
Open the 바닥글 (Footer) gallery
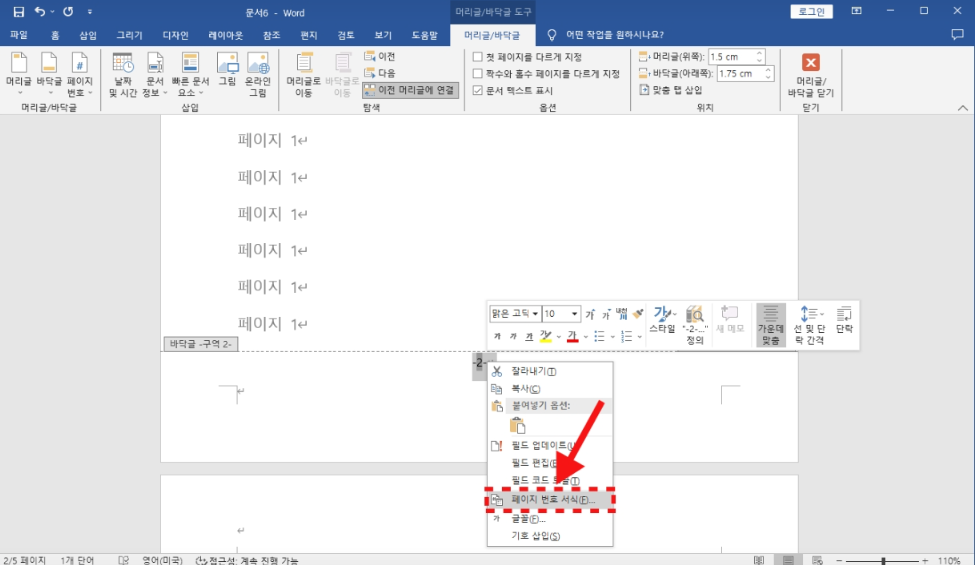tap(49, 74)
